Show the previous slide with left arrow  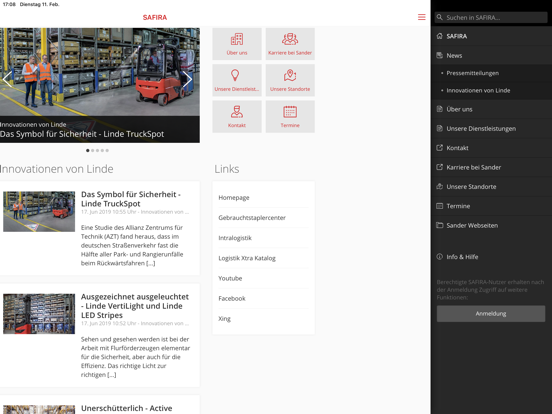click(7, 79)
